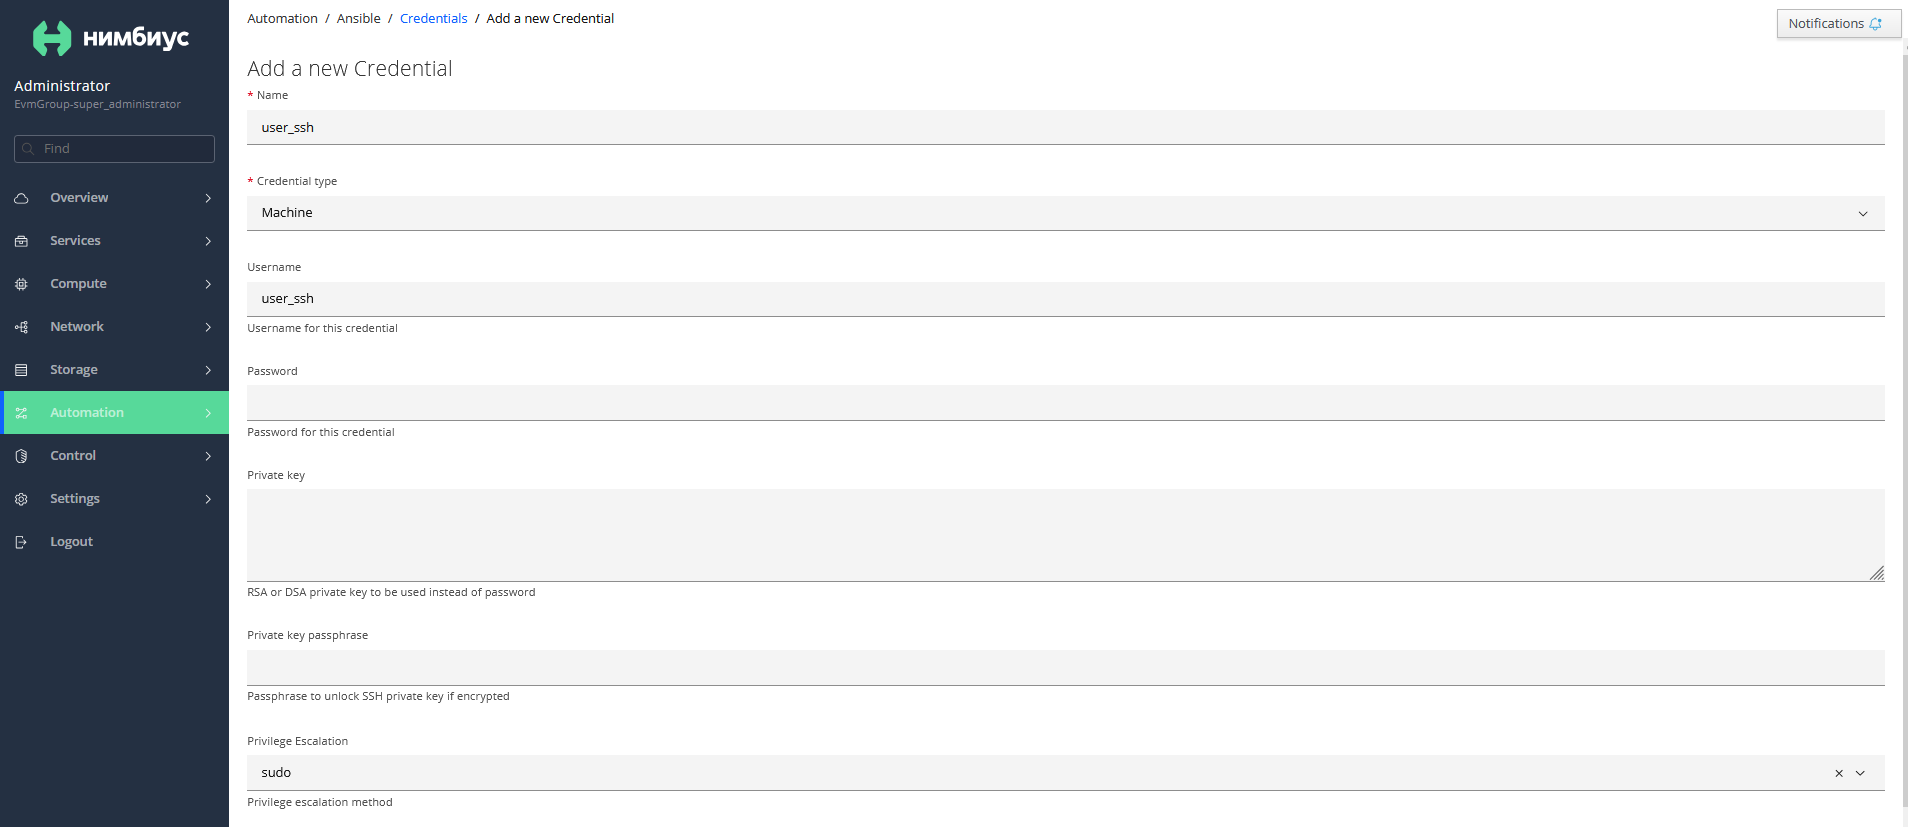Open the Notifications button
The width and height of the screenshot is (1908, 827).
[x=1838, y=24]
